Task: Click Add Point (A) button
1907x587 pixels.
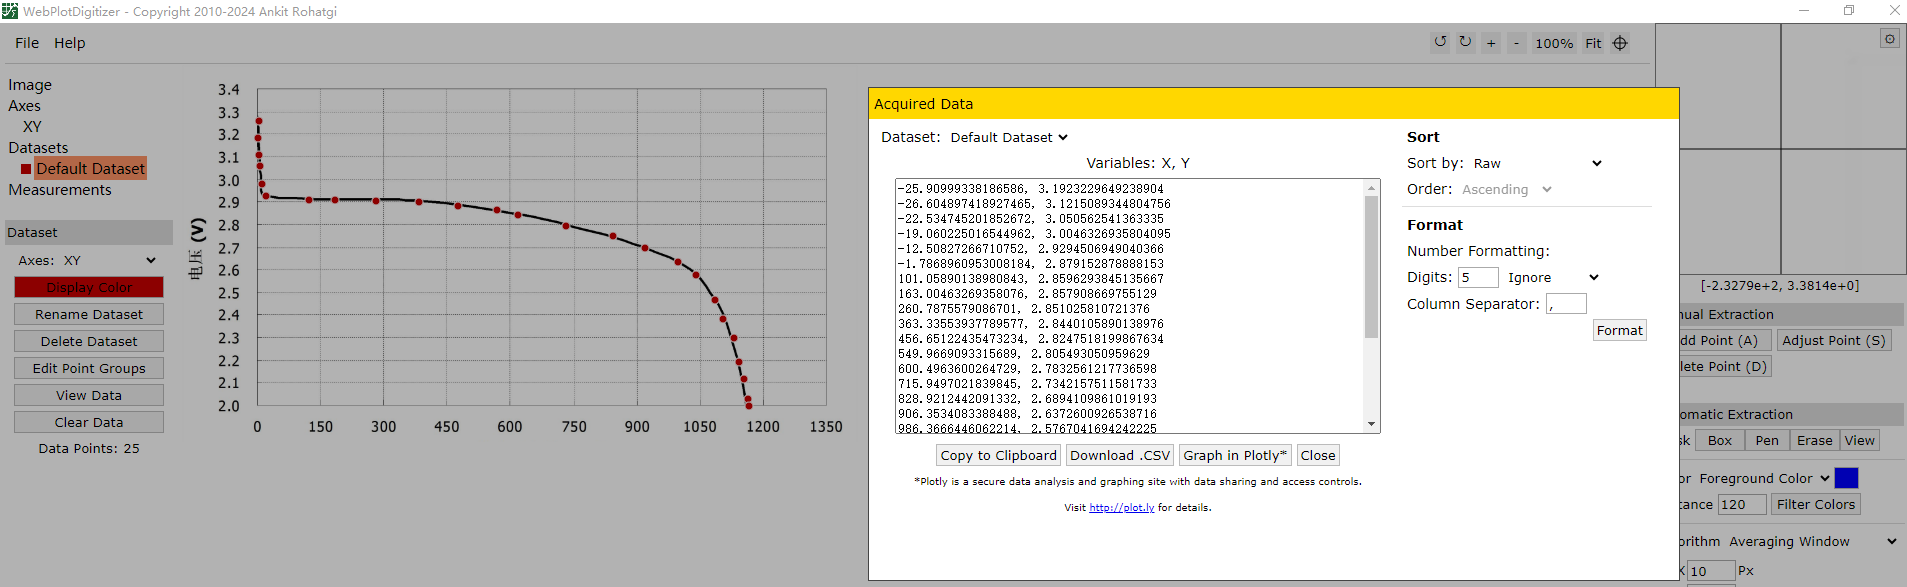Action: click(x=1723, y=340)
